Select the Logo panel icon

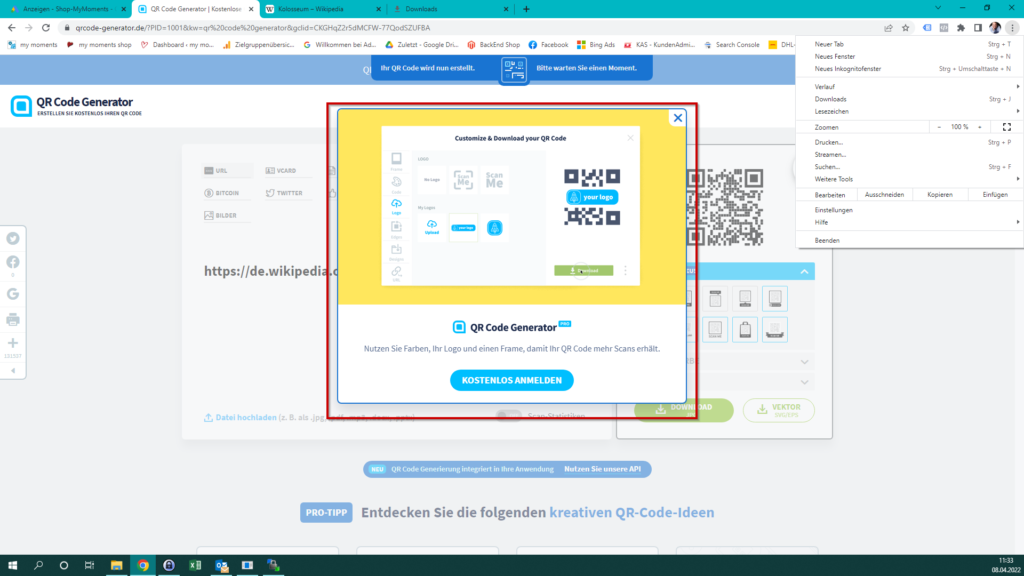click(x=396, y=206)
